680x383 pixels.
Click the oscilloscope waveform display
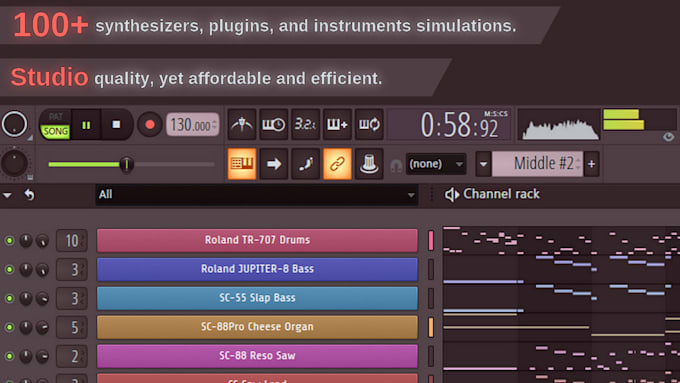559,125
